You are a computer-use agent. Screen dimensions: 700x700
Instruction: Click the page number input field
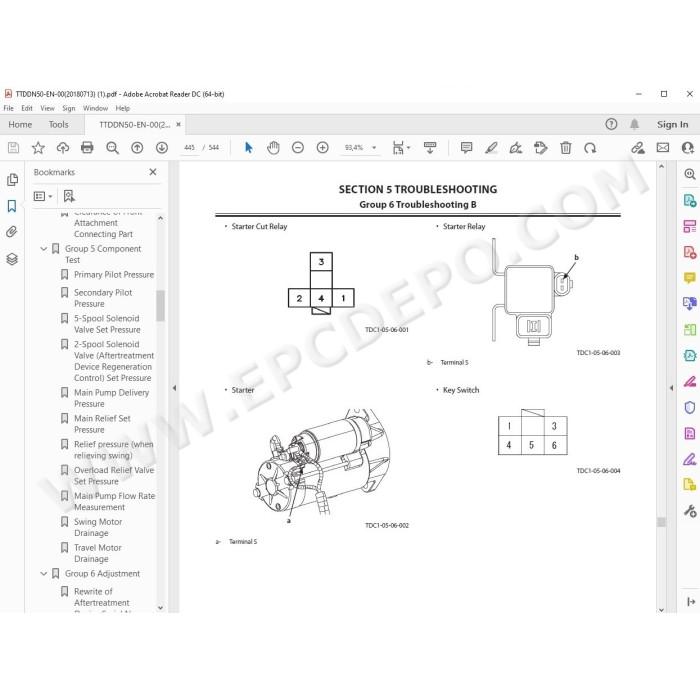pyautogui.click(x=189, y=148)
